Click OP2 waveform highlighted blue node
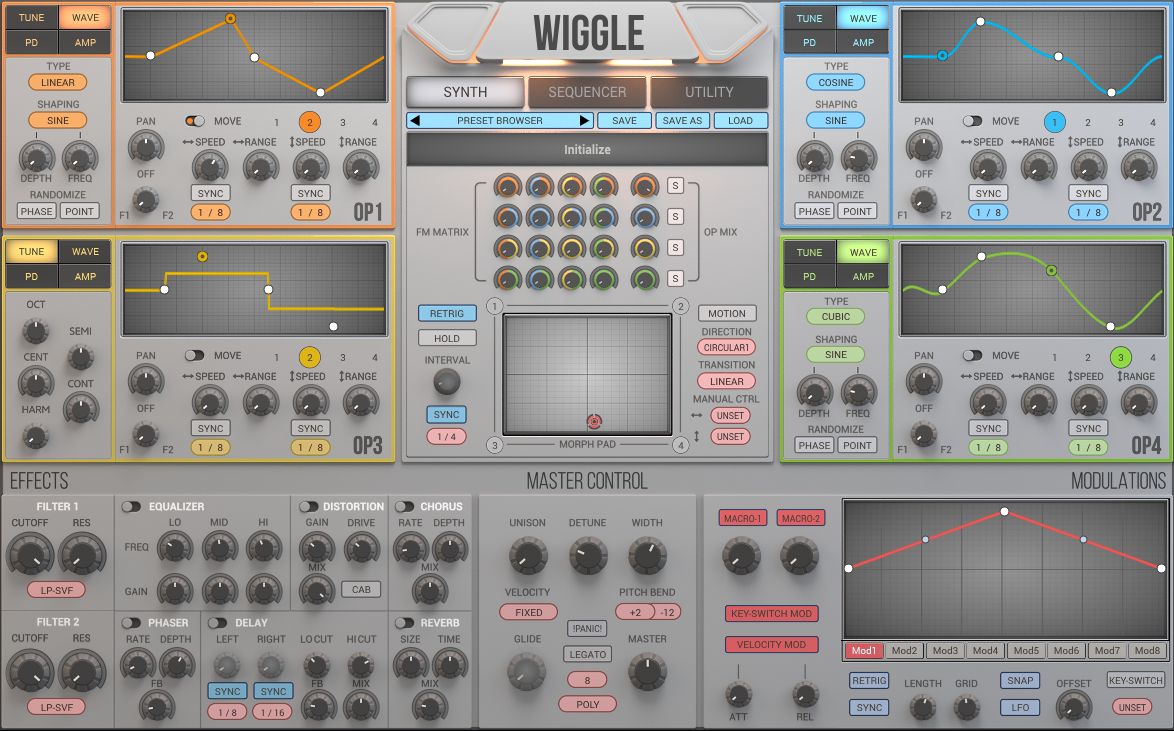This screenshot has width=1174, height=731. pyautogui.click(x=943, y=55)
